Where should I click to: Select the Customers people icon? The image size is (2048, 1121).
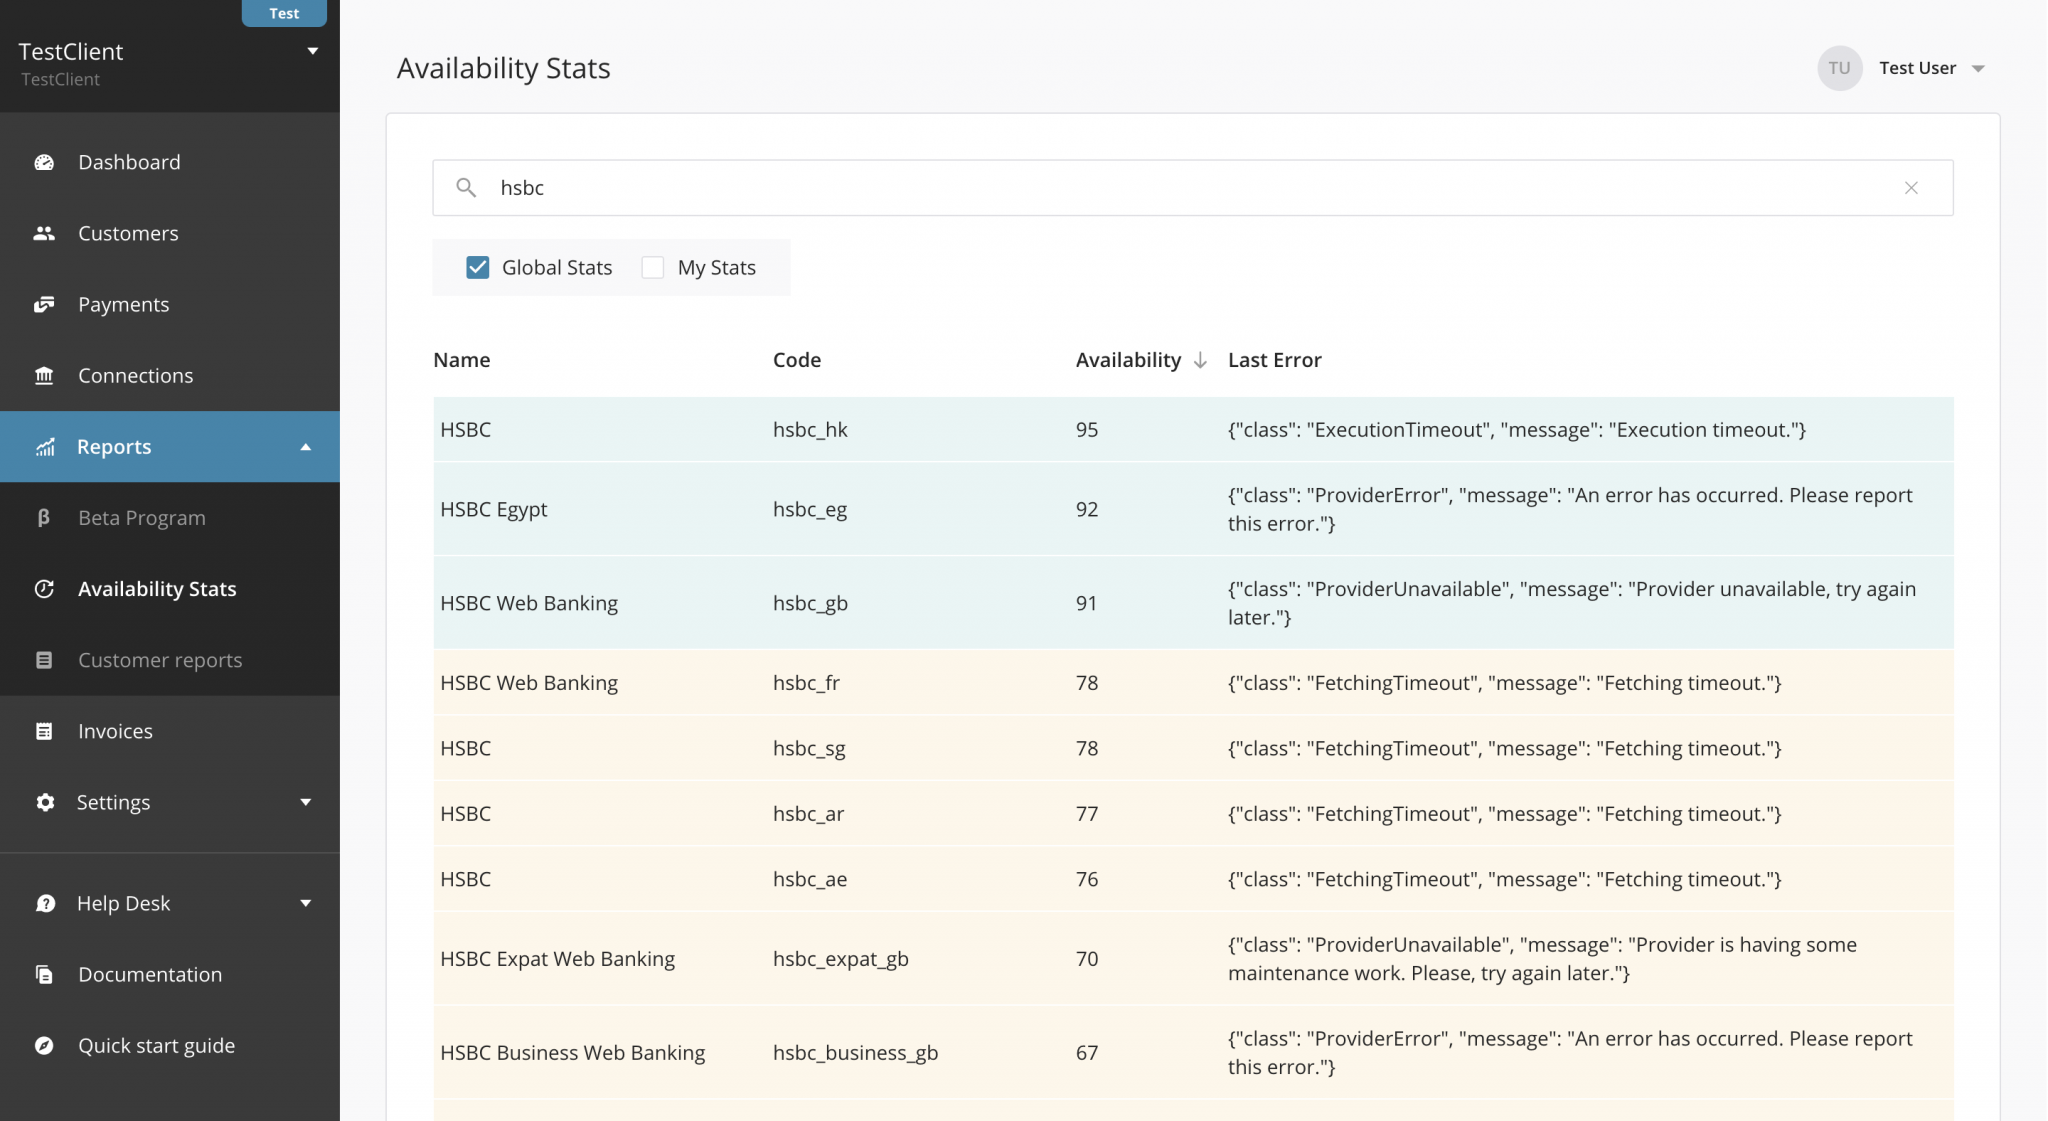click(45, 232)
